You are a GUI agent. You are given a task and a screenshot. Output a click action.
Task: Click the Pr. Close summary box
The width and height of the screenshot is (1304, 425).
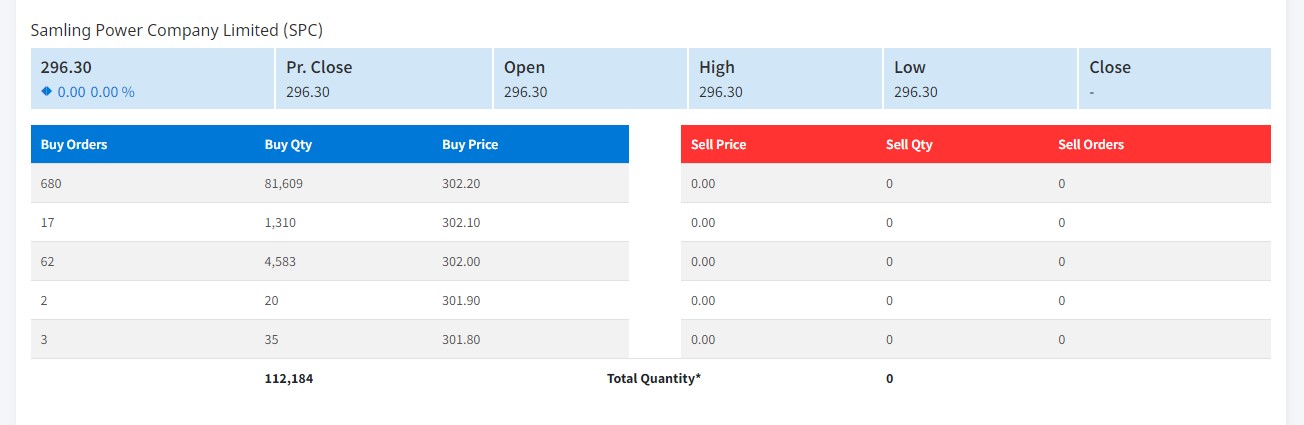(383, 78)
